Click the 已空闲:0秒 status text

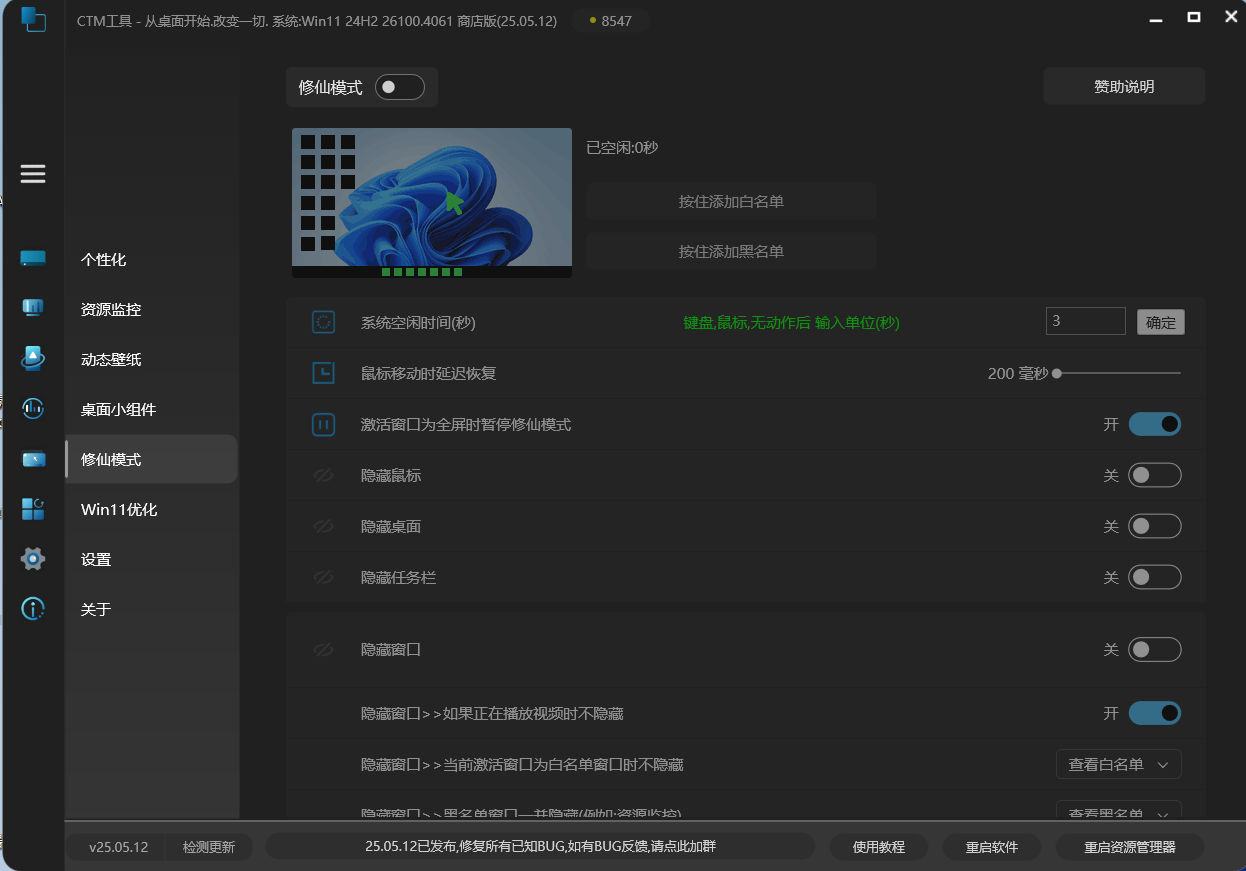coord(622,148)
